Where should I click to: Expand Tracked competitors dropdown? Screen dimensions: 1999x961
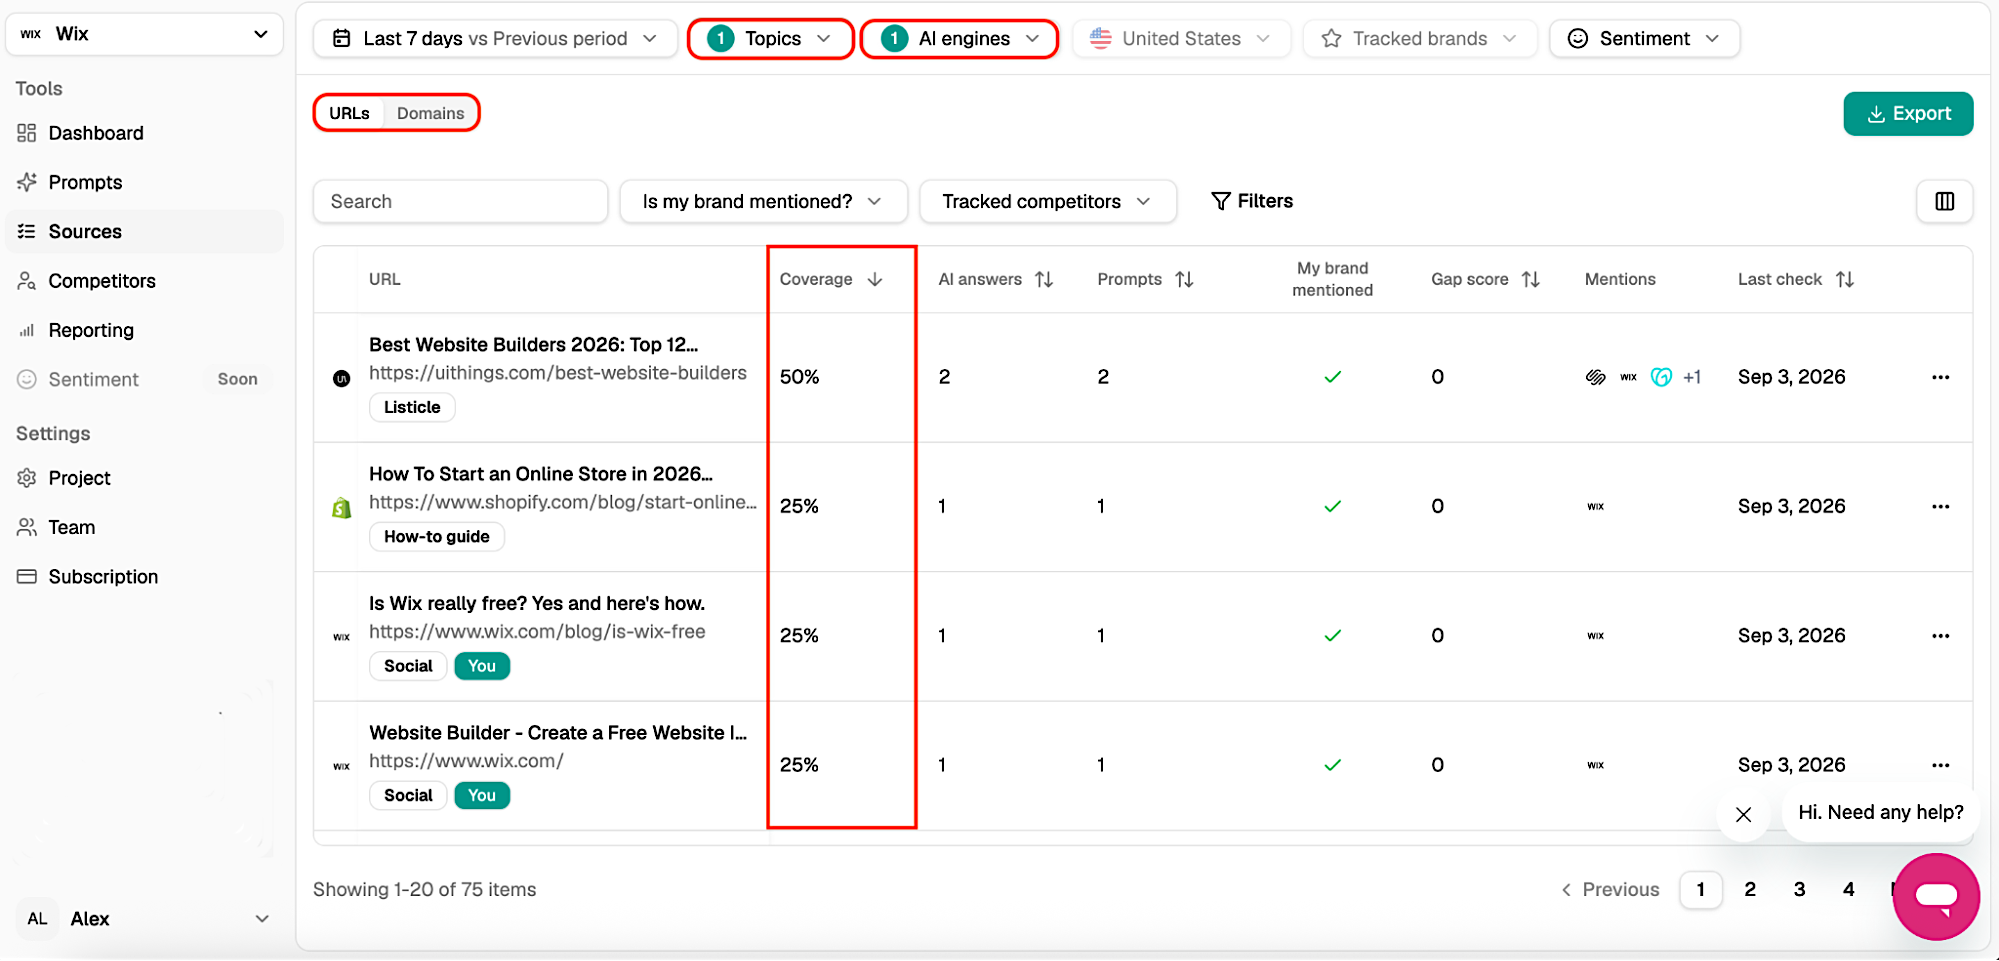[1047, 201]
